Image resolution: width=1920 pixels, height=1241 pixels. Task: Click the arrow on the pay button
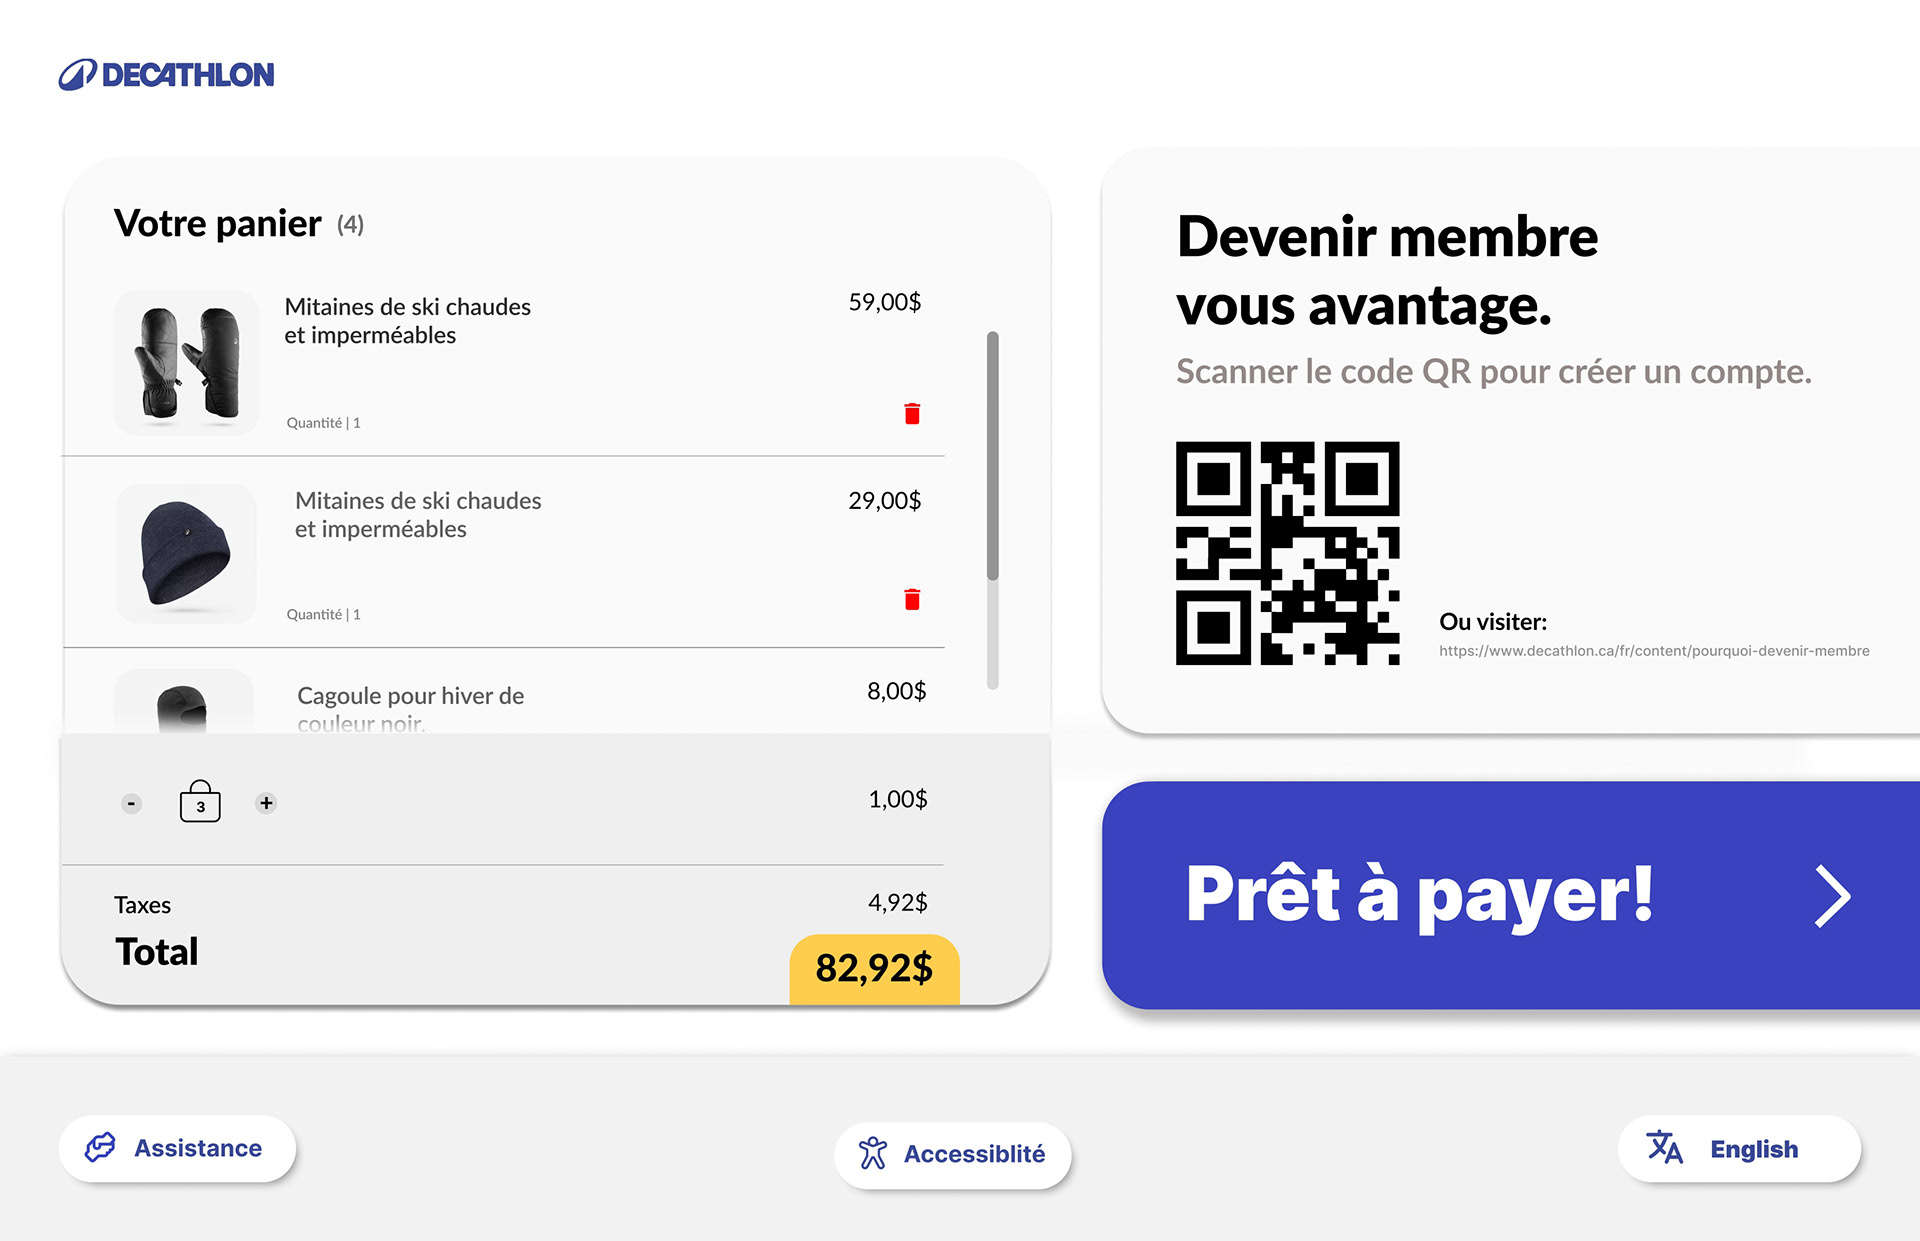coord(1832,897)
